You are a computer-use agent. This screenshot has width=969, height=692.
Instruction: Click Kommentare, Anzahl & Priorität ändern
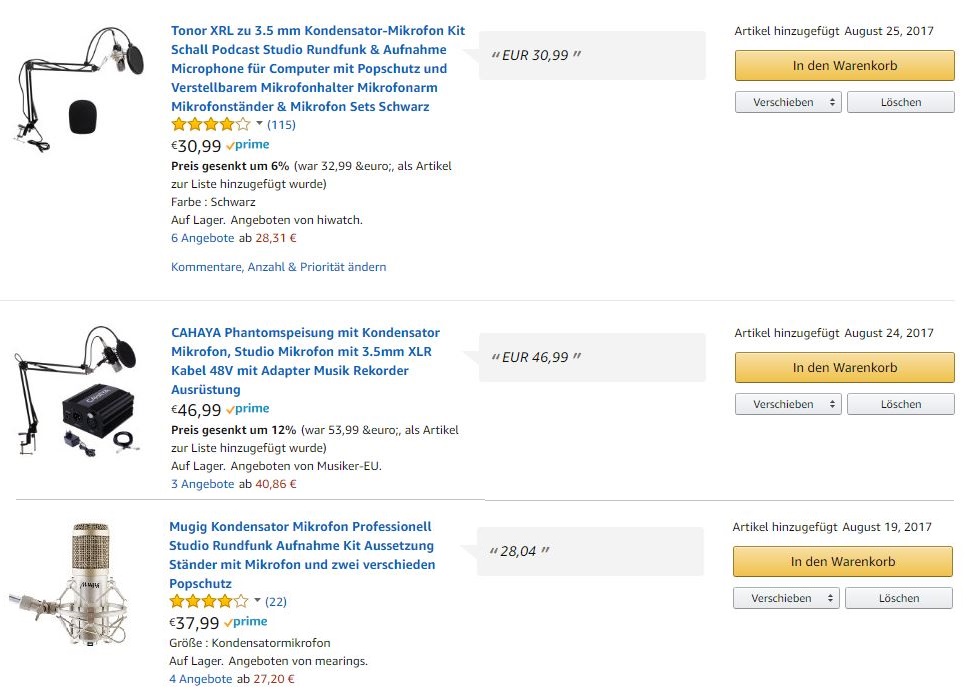[x=278, y=267]
